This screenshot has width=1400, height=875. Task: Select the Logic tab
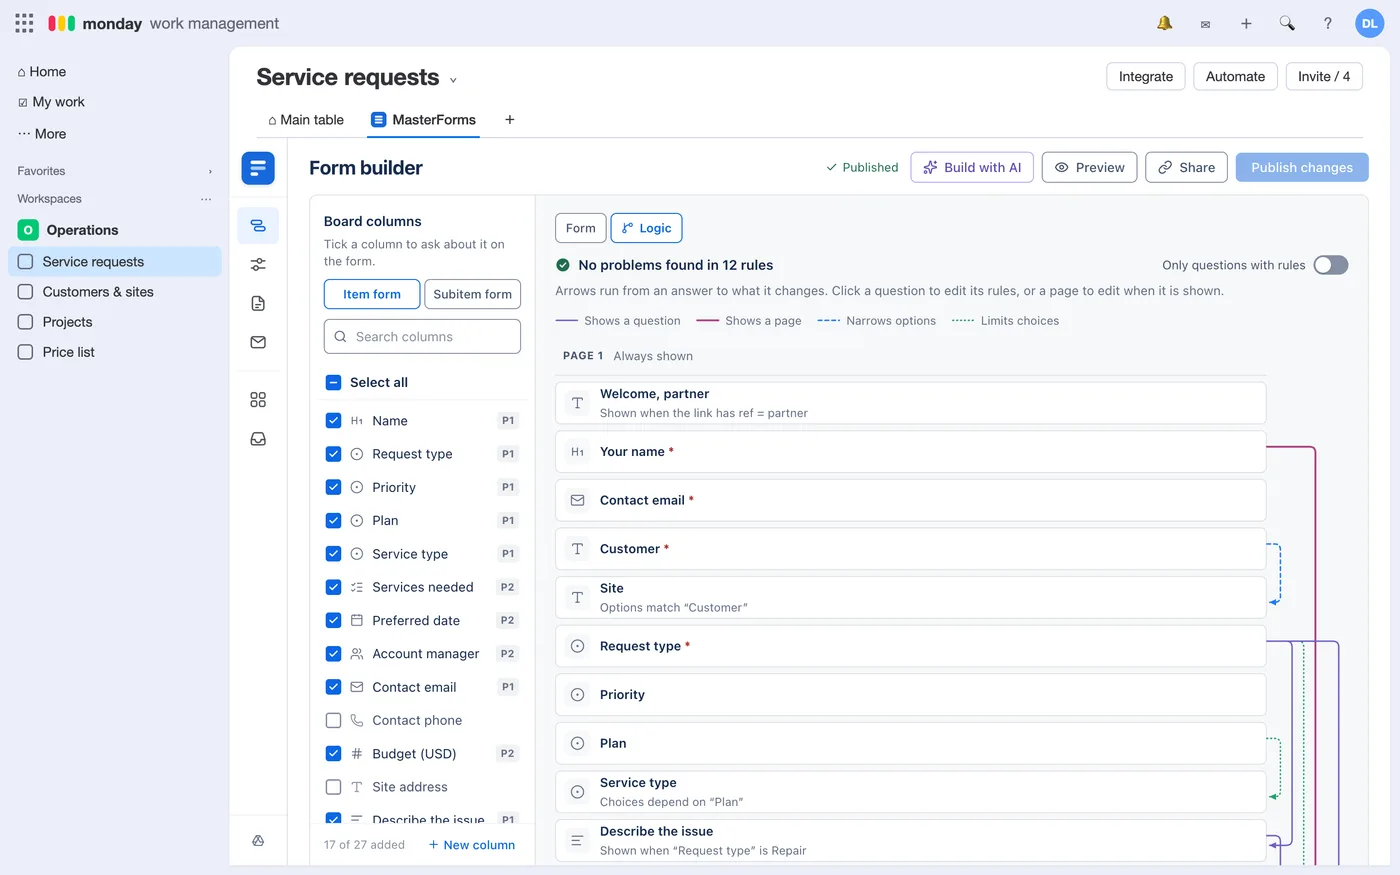point(647,228)
